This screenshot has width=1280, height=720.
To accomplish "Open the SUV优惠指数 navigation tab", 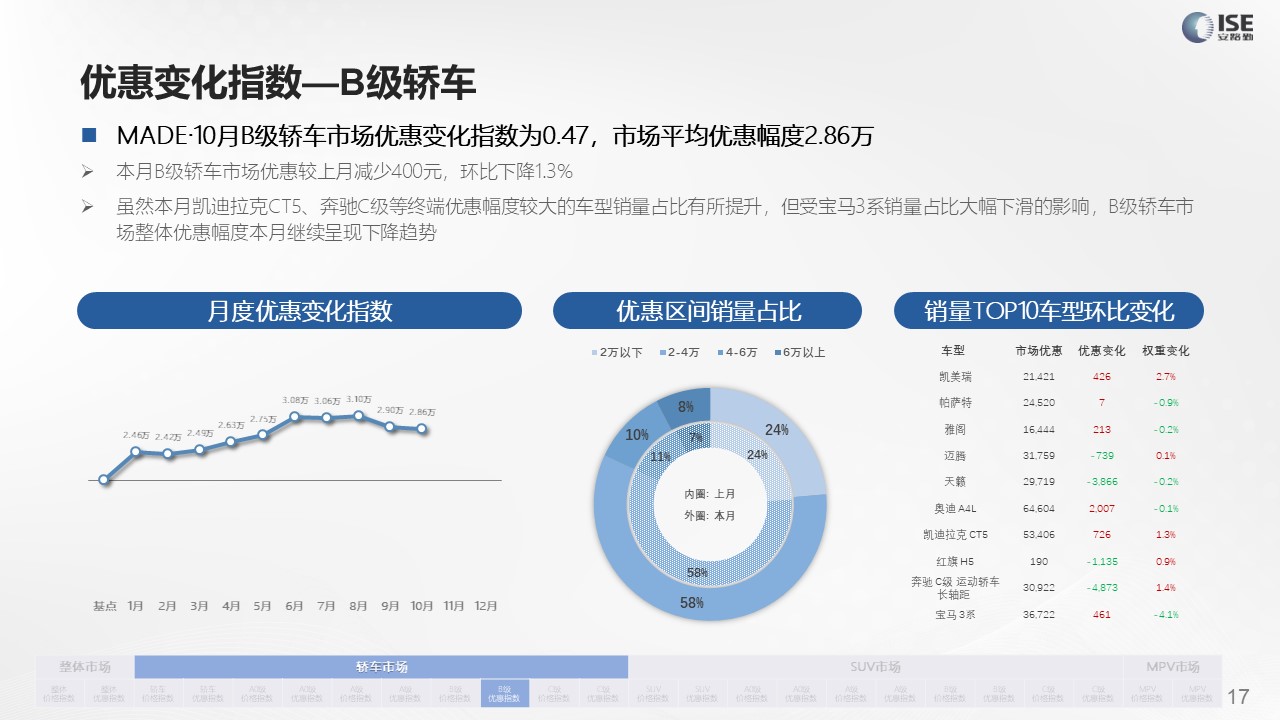I will (703, 694).
